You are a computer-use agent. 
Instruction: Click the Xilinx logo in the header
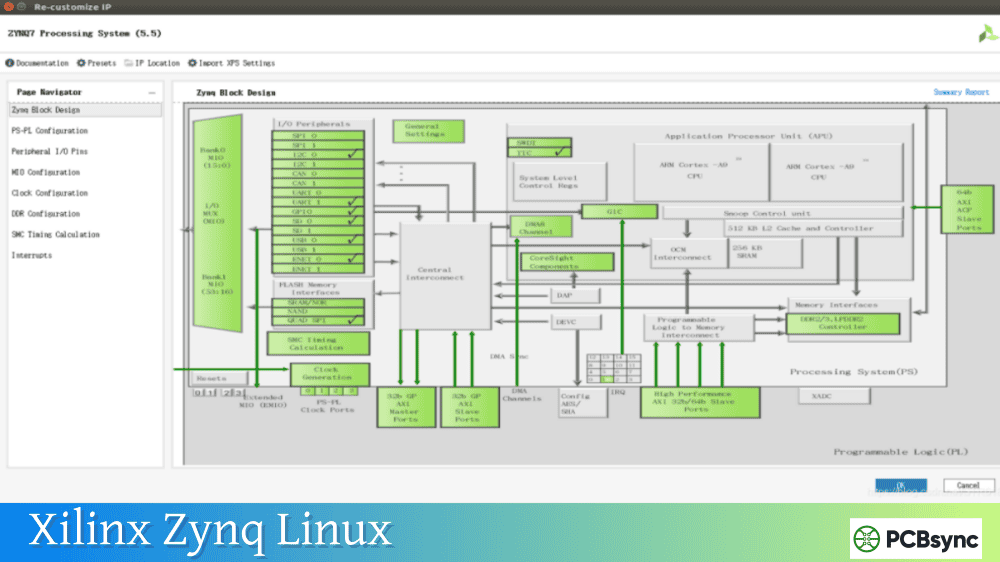point(988,33)
